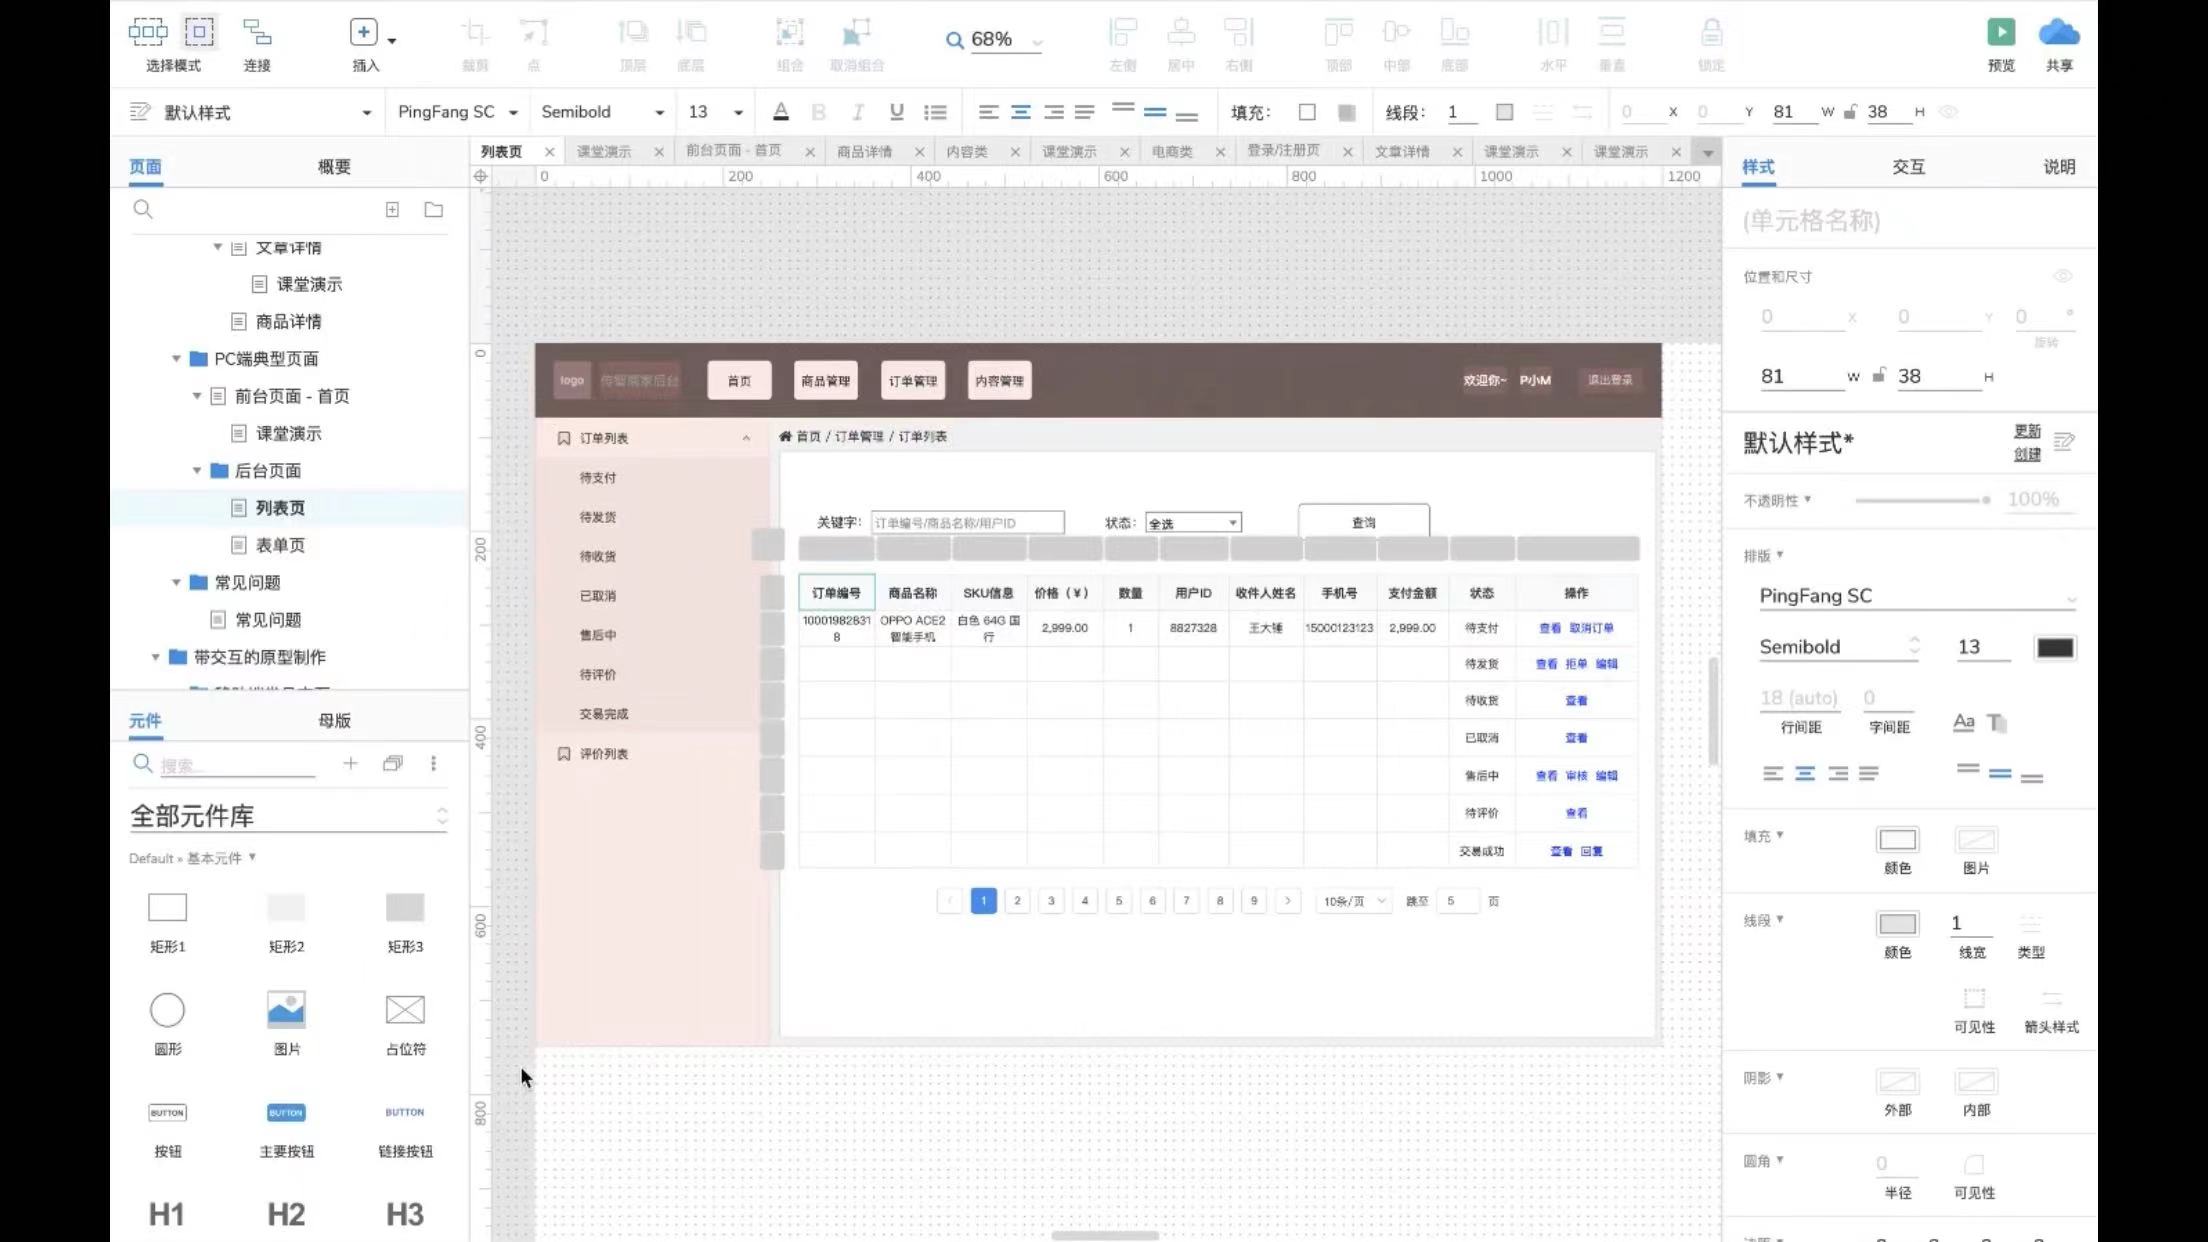This screenshot has height=1242, width=2208.
Task: Toggle visibility eye icon in position section
Action: (2061, 276)
